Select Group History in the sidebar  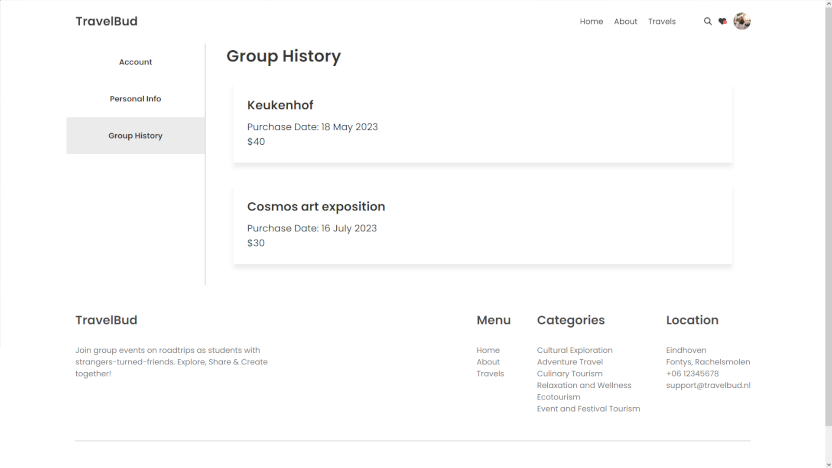click(x=135, y=136)
